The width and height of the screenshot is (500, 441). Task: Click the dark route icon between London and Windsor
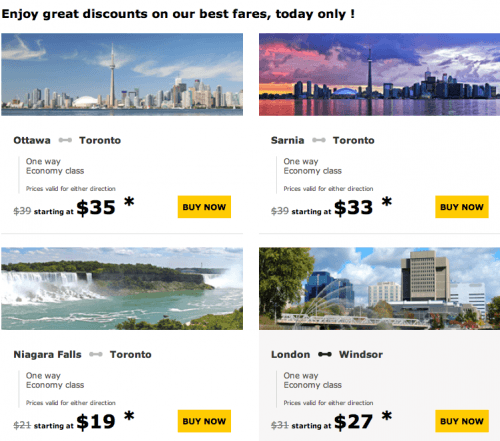click(325, 354)
